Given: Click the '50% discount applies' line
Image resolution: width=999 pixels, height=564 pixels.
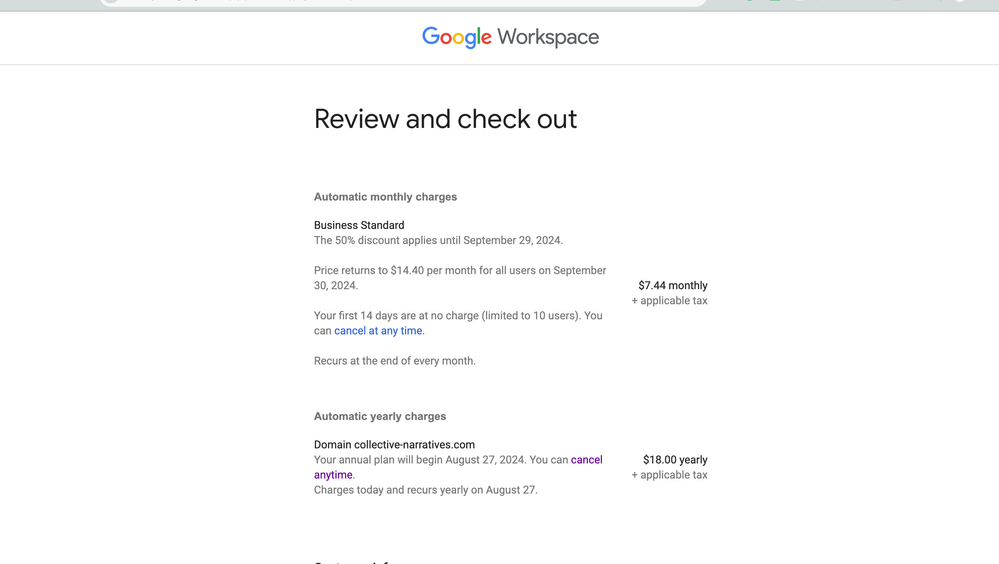Looking at the screenshot, I should point(438,240).
